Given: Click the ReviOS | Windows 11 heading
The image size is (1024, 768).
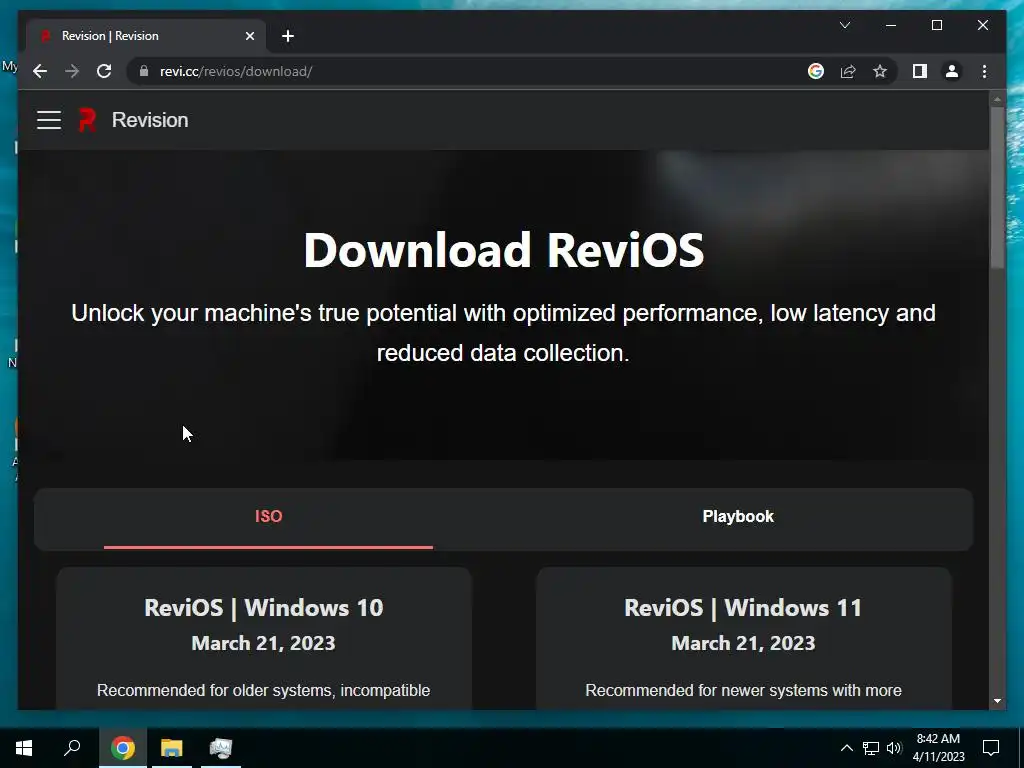Looking at the screenshot, I should pos(743,608).
